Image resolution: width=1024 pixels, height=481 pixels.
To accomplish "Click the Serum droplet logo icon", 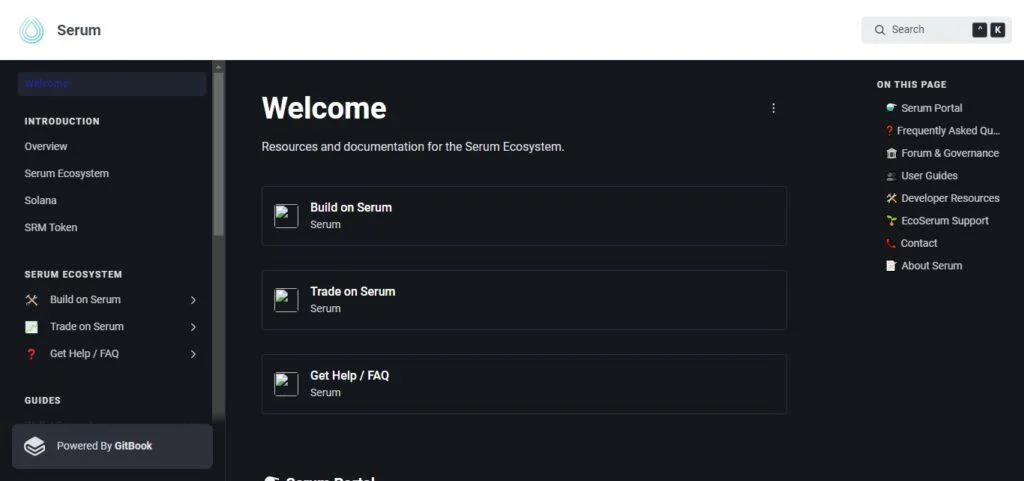I will coord(32,30).
